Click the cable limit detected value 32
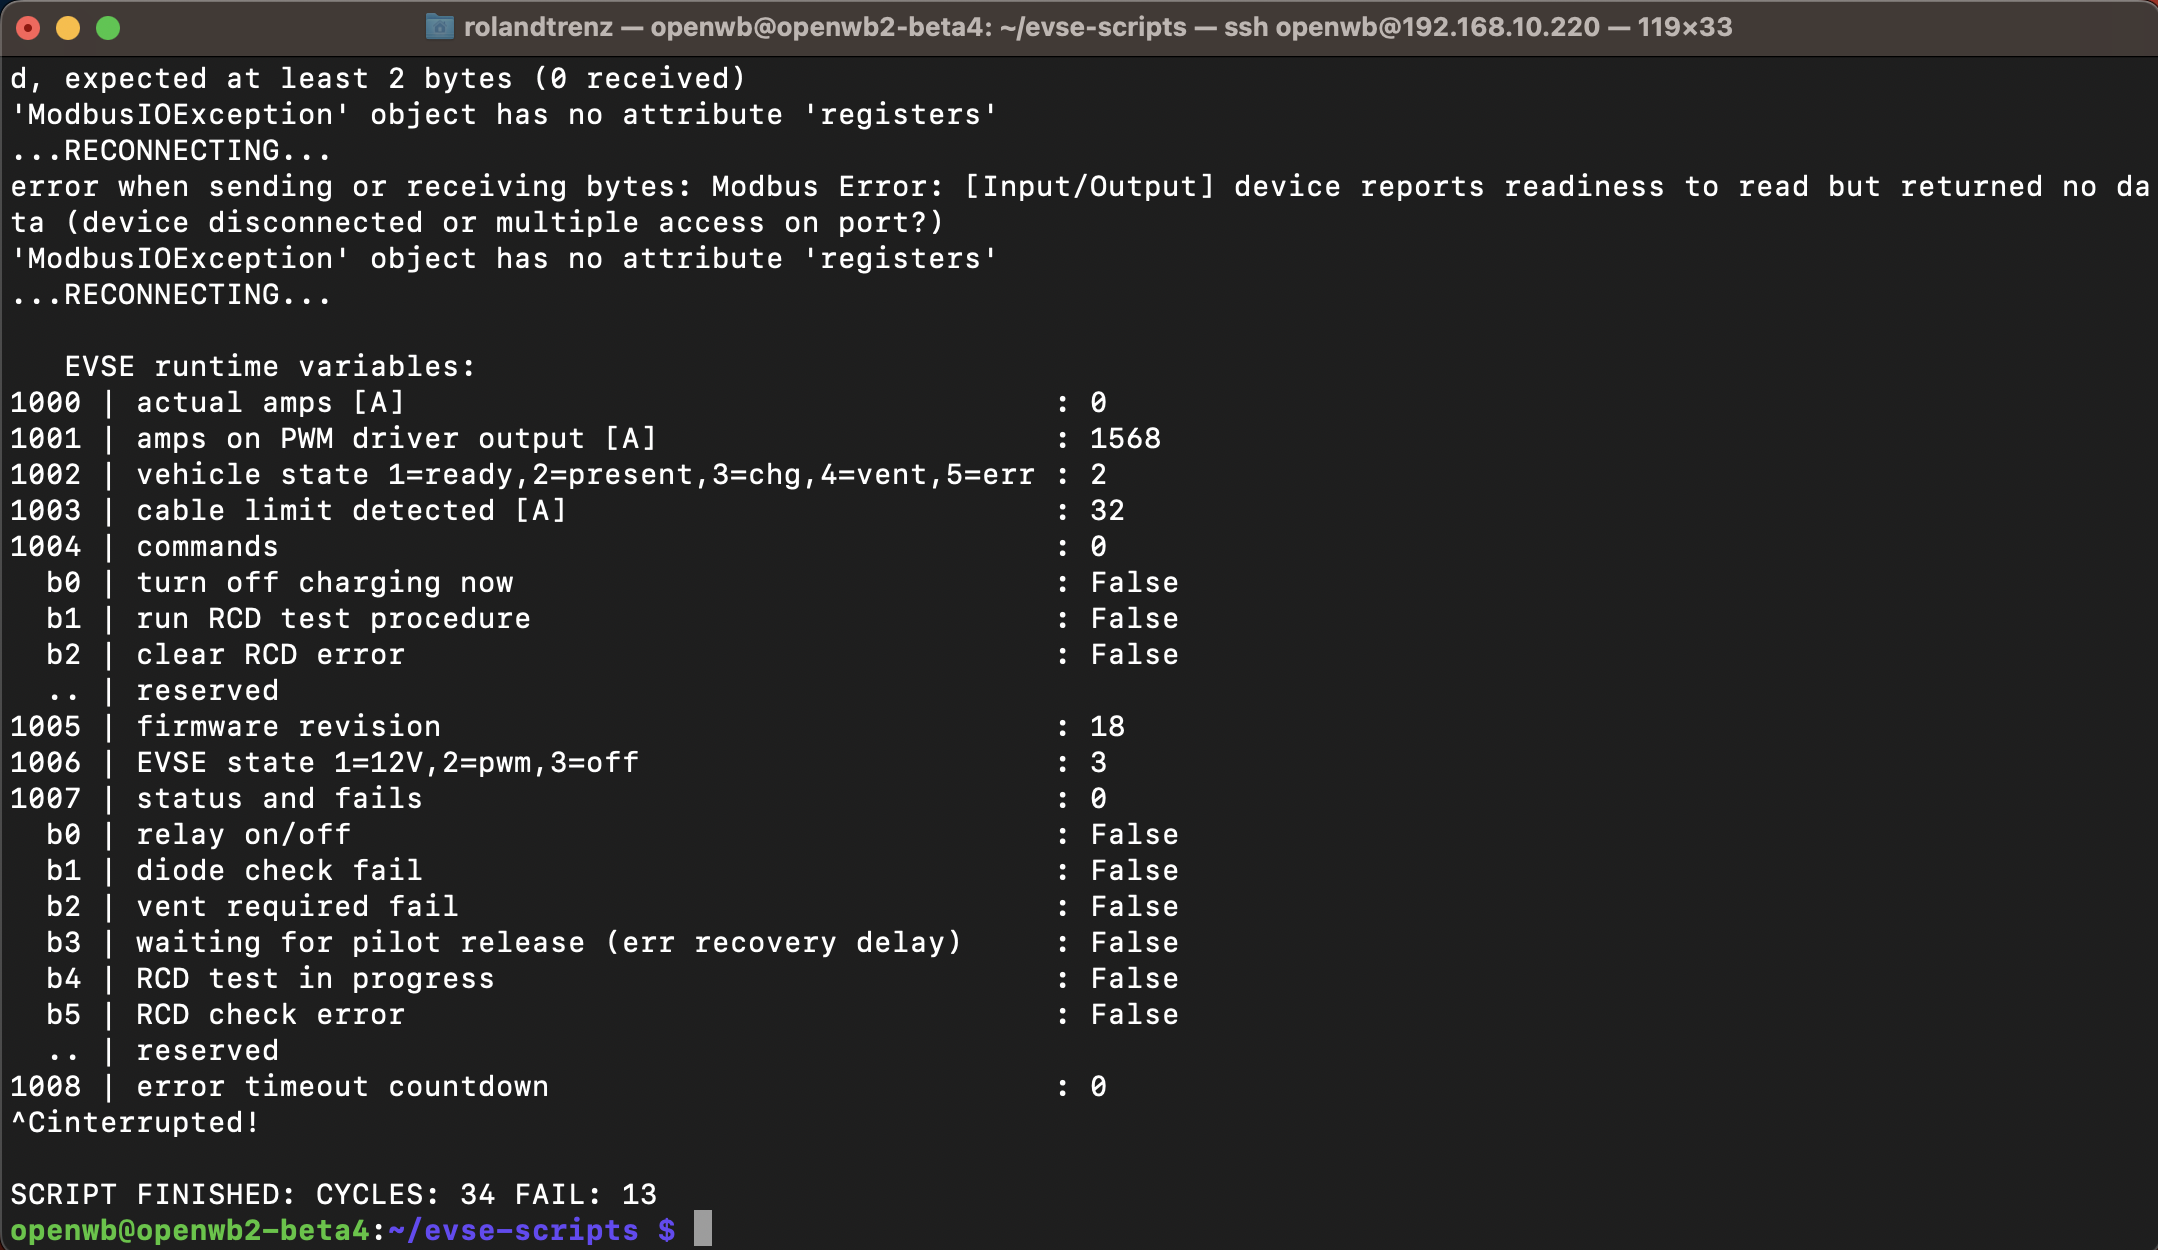2158x1250 pixels. point(1107,510)
